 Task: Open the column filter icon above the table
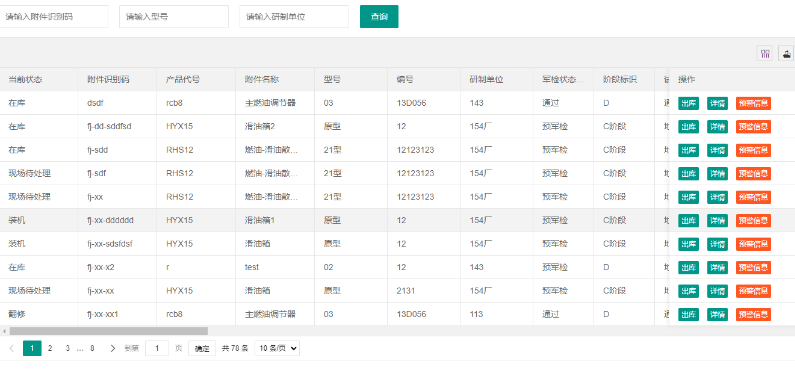tap(764, 53)
